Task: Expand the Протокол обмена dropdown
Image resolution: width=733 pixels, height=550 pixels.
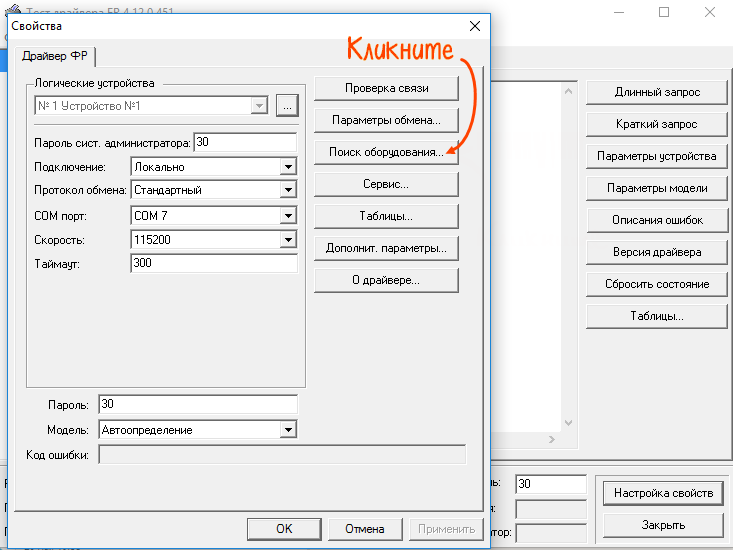Action: [x=288, y=190]
